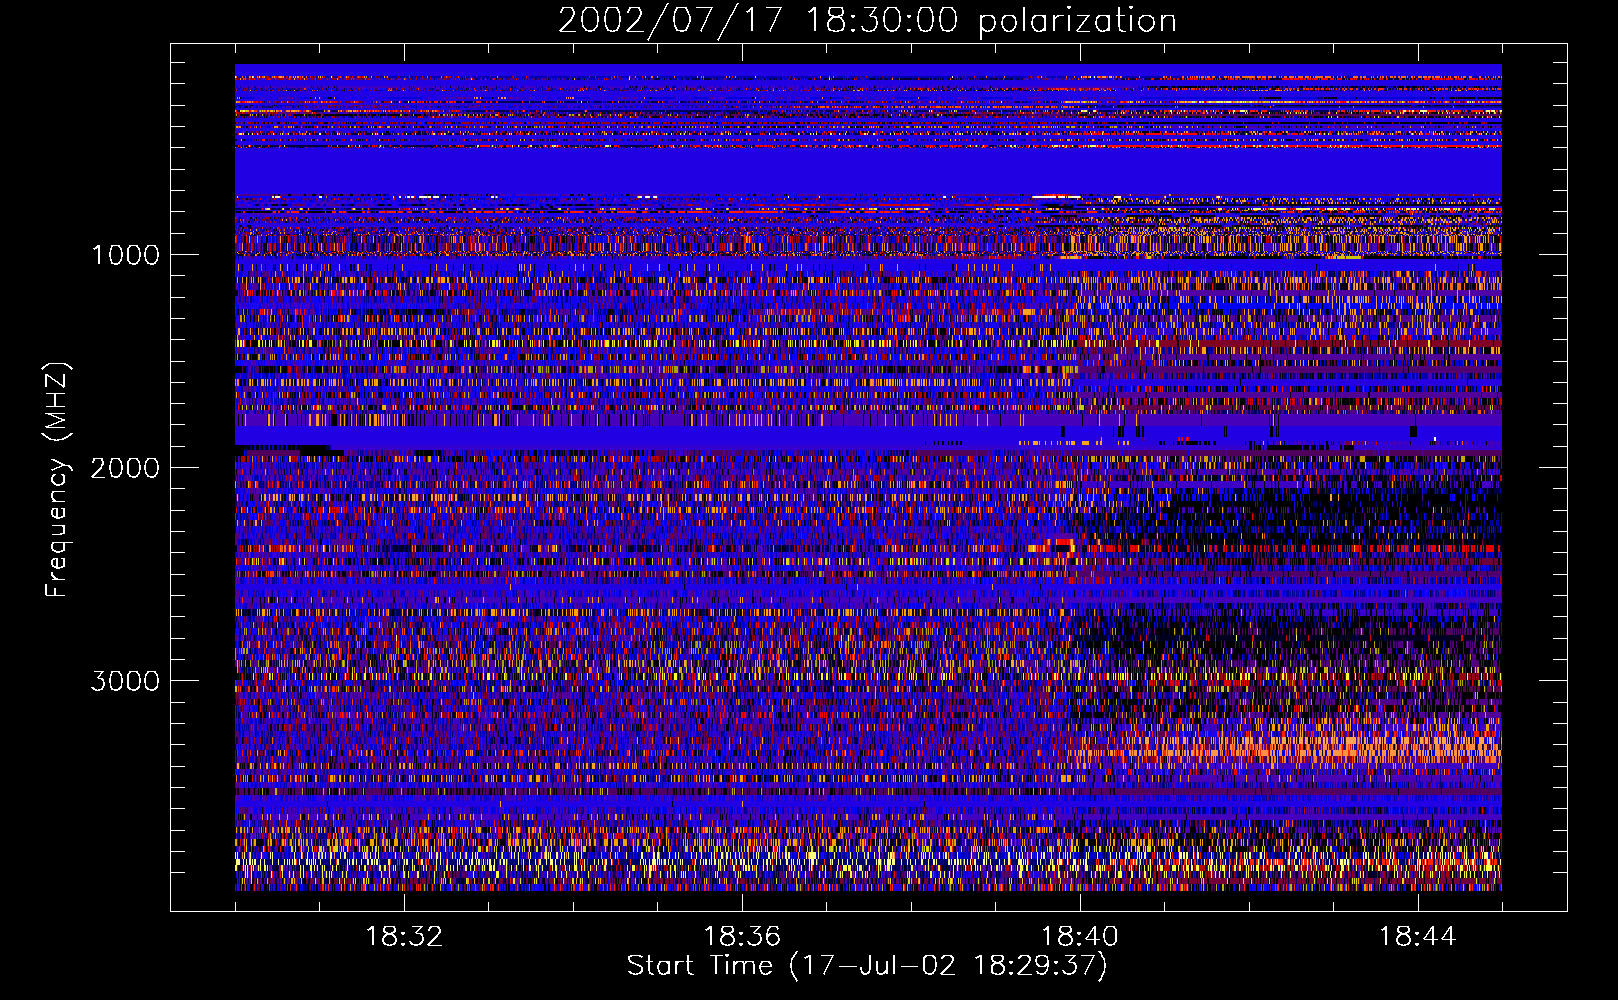1618x1000 pixels.
Task: Click the 2000 frequency tick label
Action: 125,468
